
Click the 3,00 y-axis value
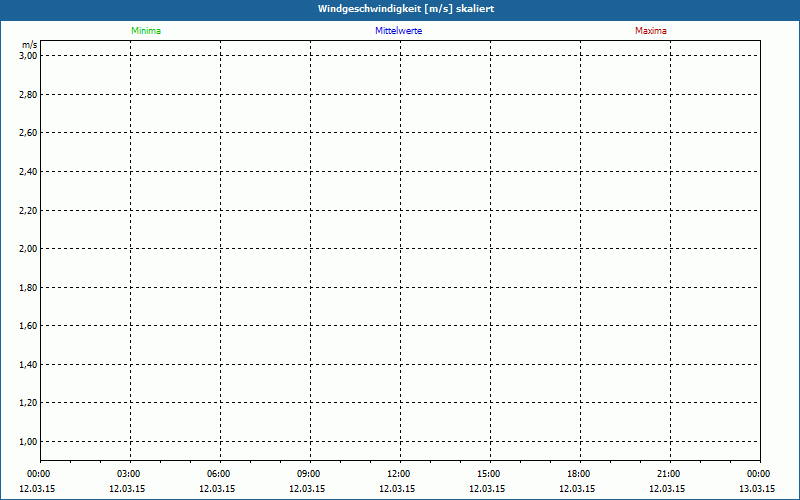point(28,56)
